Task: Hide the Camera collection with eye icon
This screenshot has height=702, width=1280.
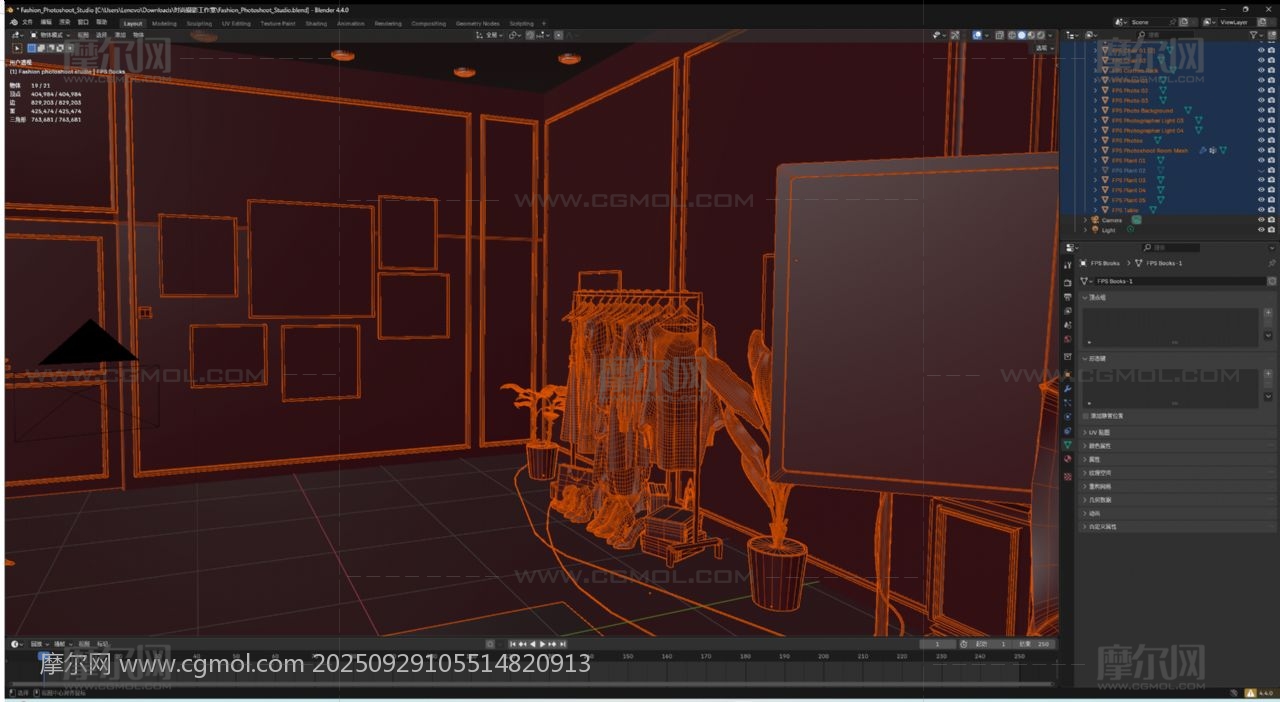Action: tap(1260, 220)
